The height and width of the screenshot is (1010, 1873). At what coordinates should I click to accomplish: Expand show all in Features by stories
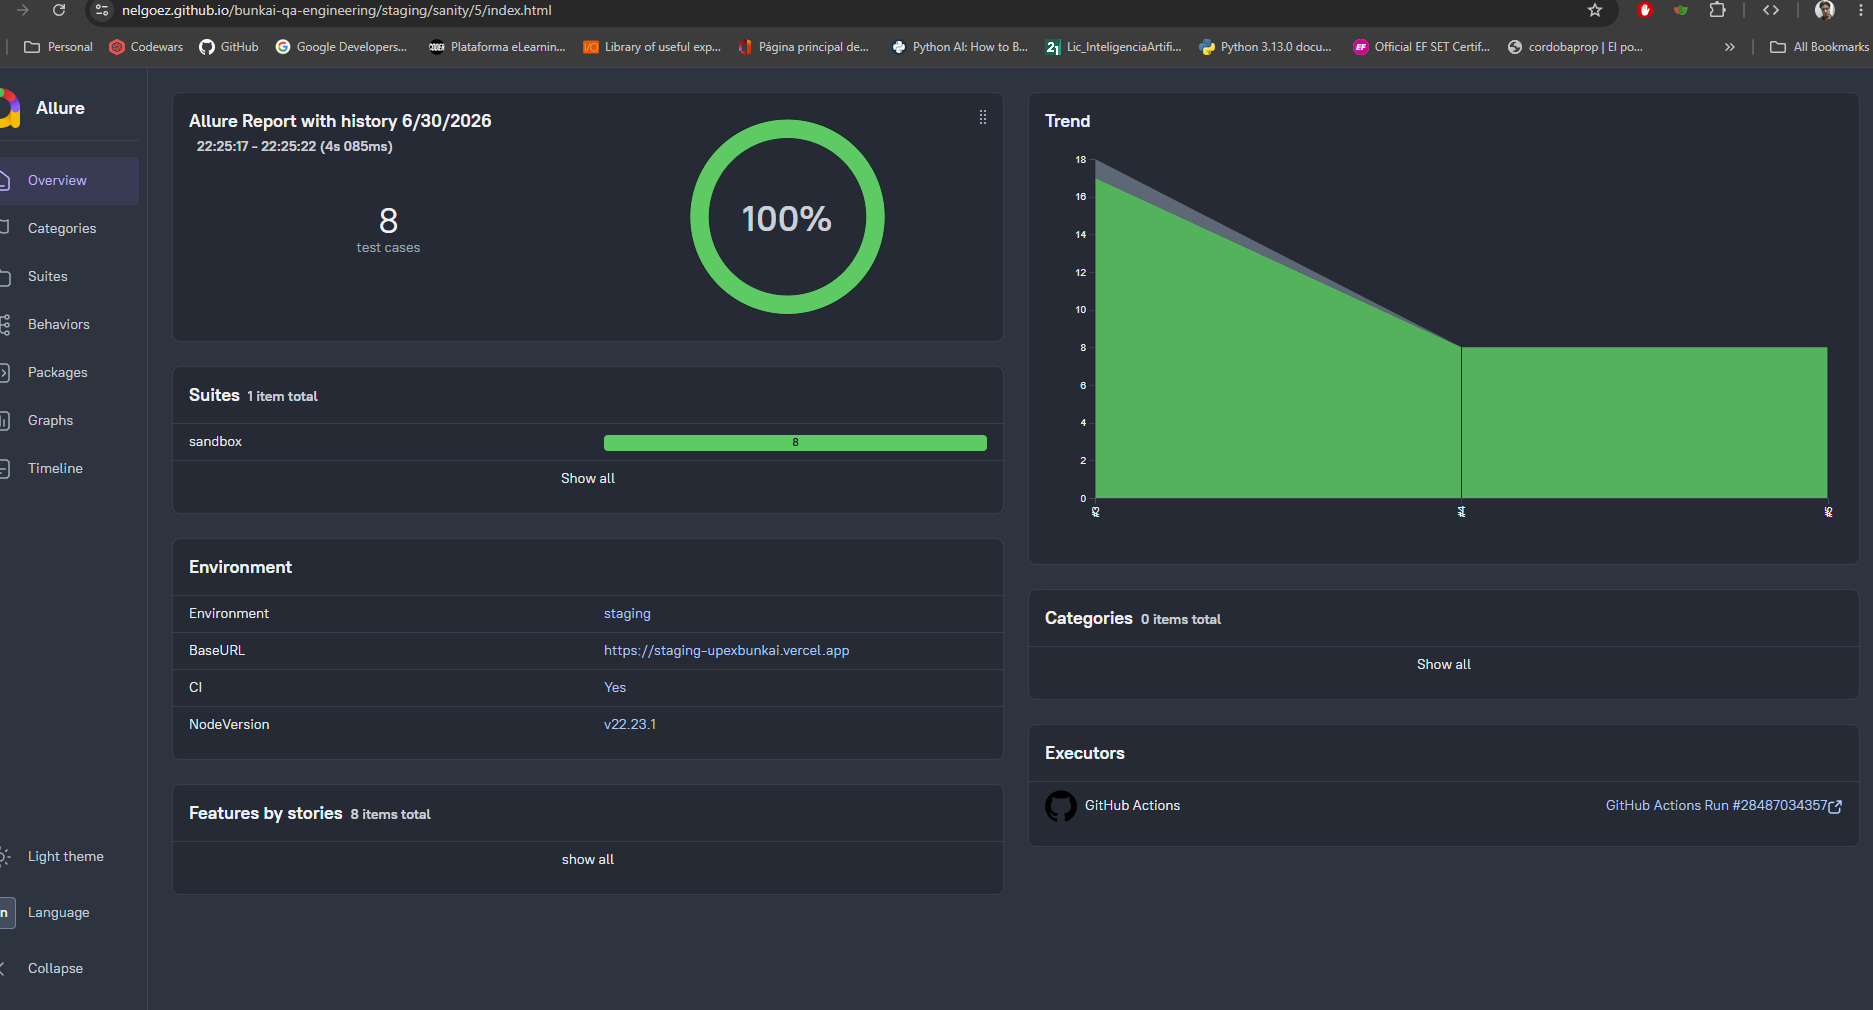coord(588,860)
